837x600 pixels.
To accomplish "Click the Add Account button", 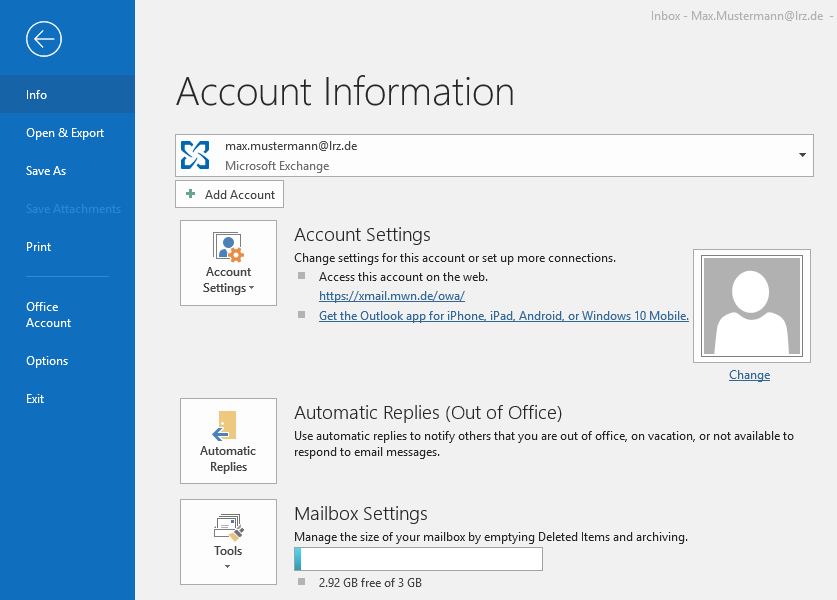I will point(229,194).
